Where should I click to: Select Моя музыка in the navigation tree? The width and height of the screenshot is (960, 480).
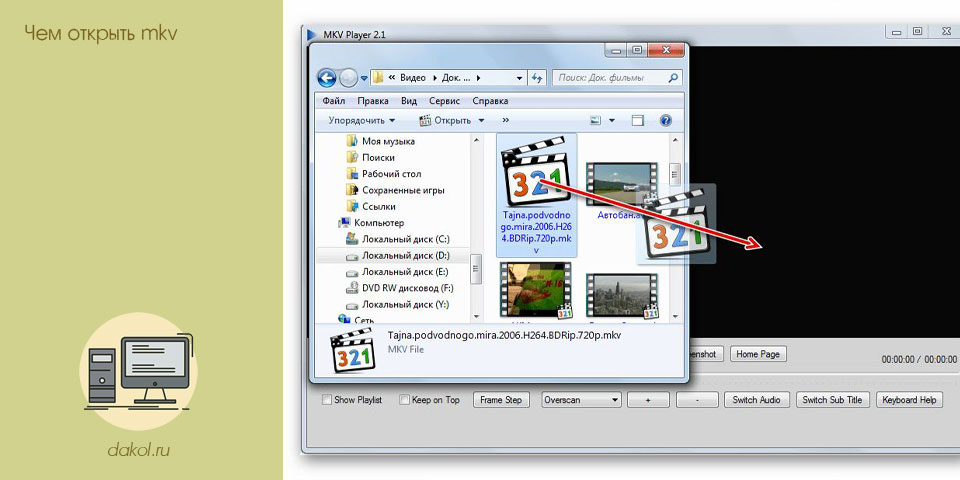point(388,141)
